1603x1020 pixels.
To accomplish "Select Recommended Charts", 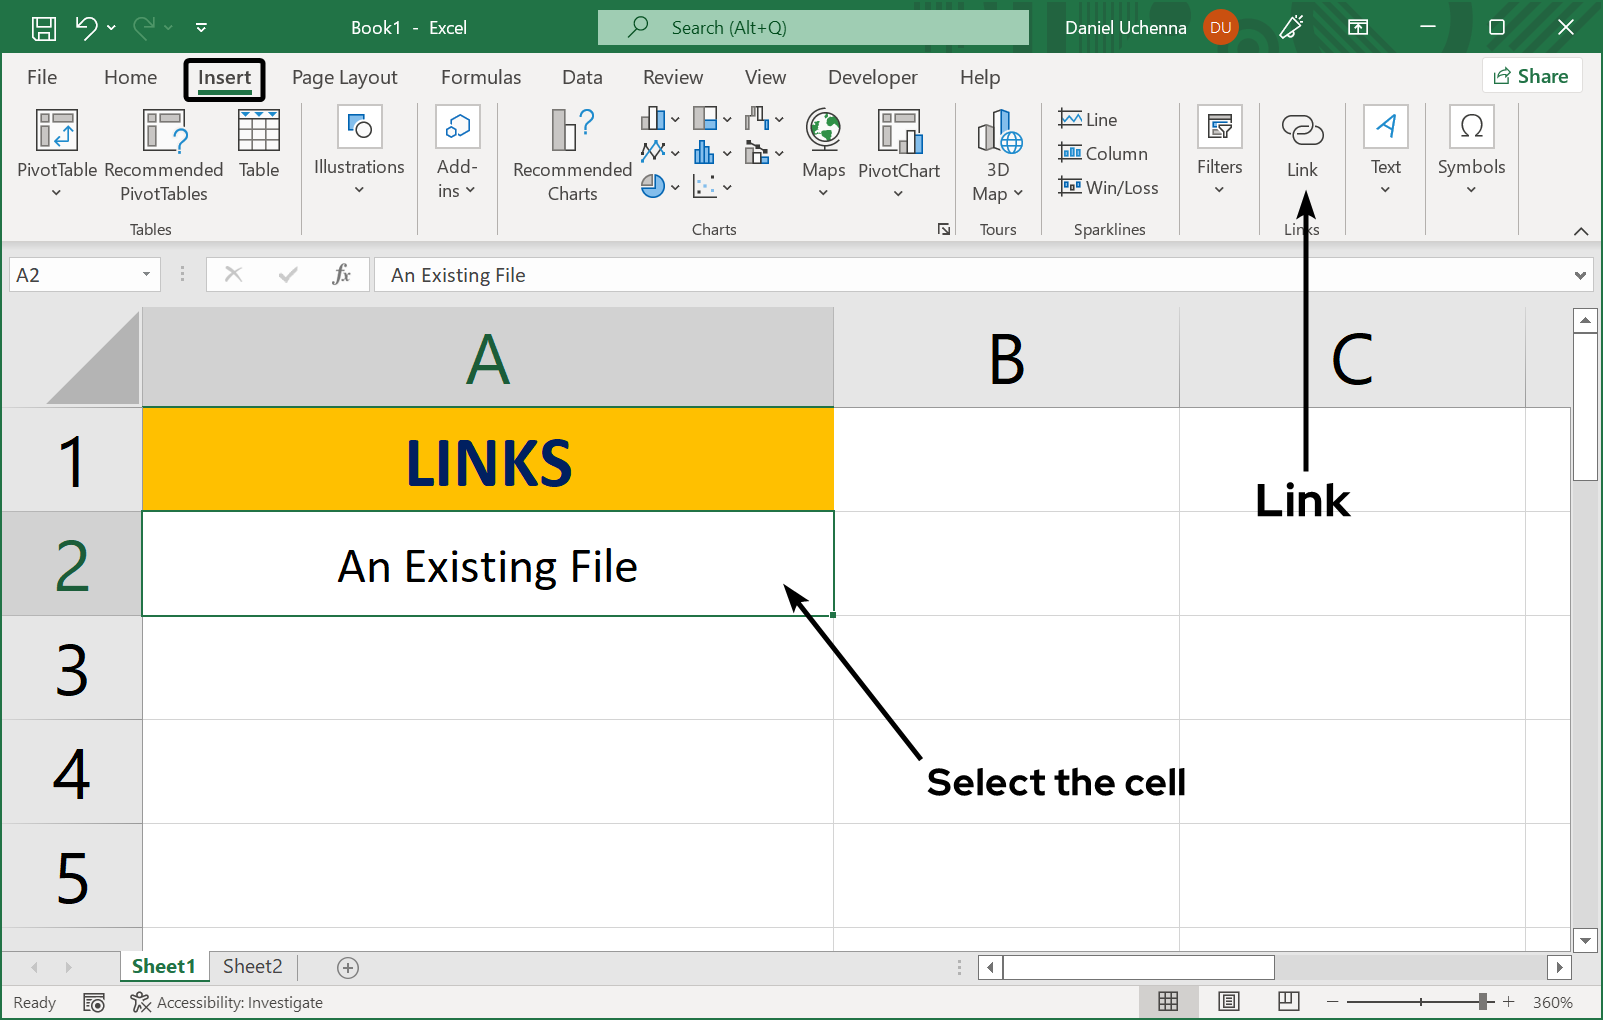I will tap(570, 155).
